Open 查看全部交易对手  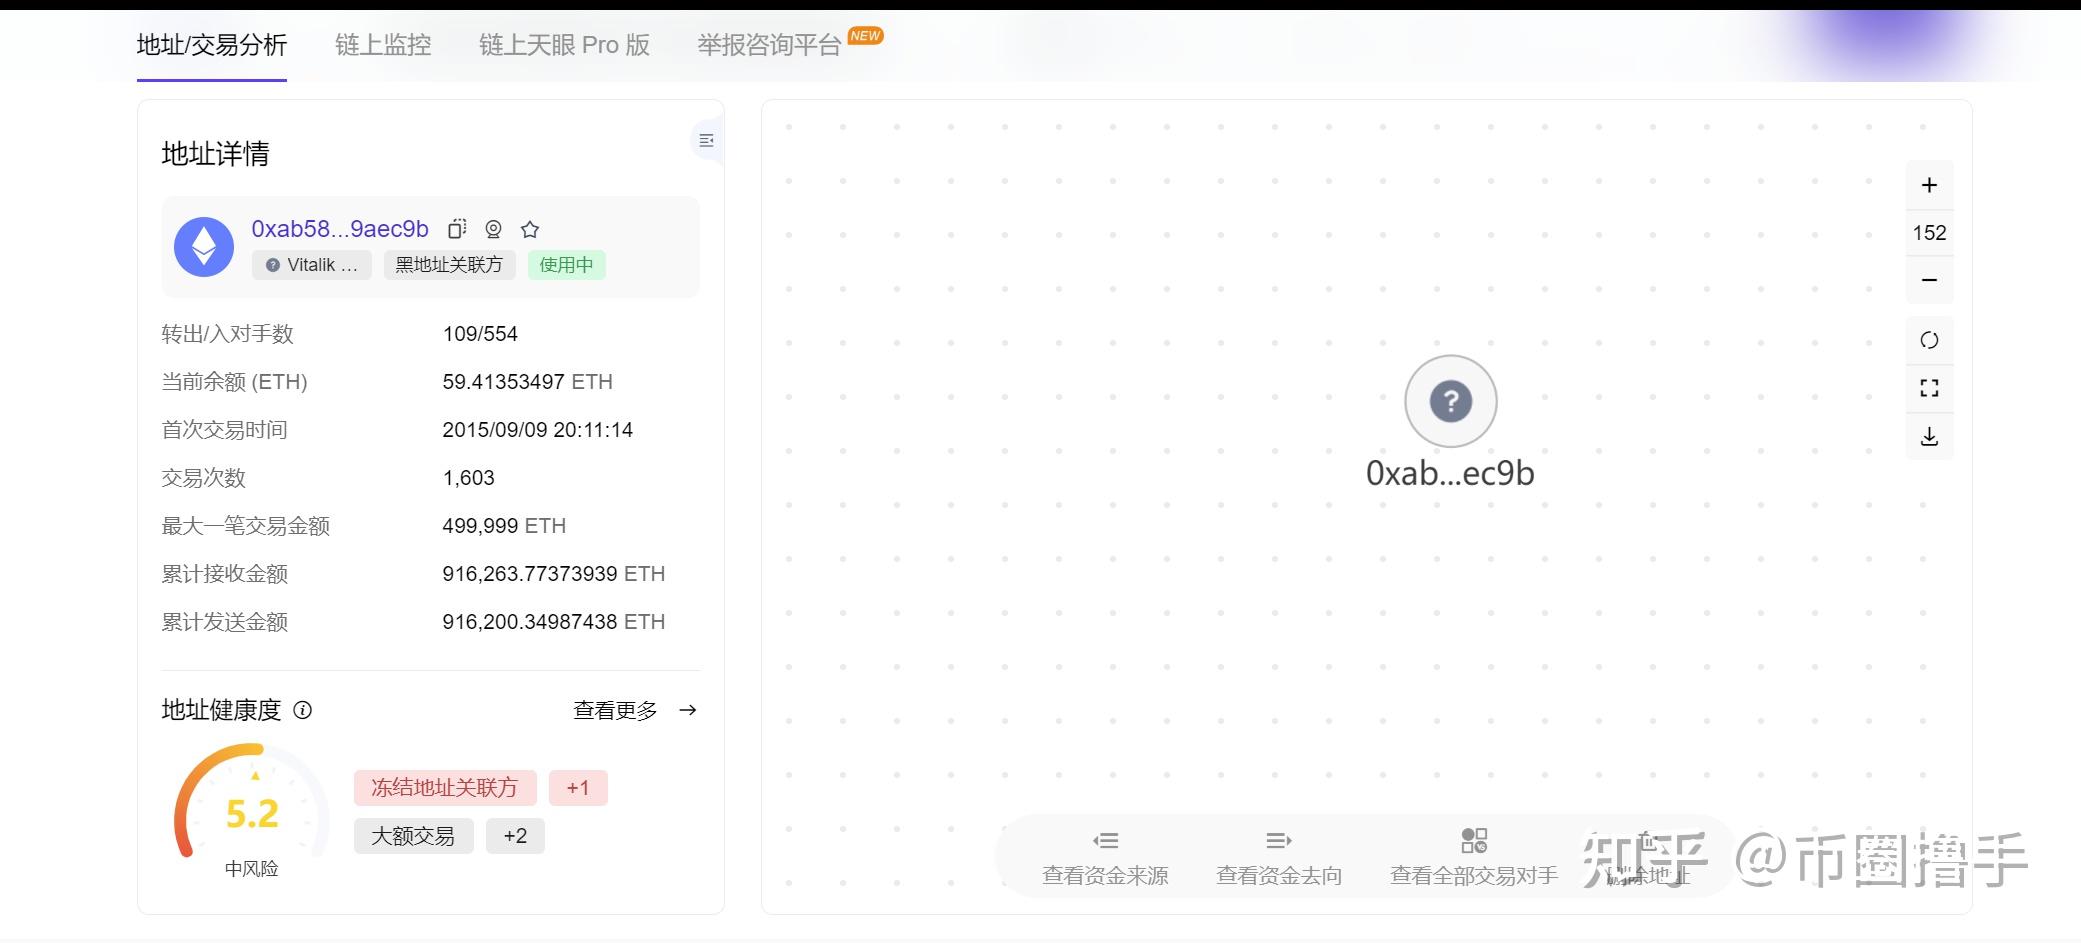point(1474,859)
